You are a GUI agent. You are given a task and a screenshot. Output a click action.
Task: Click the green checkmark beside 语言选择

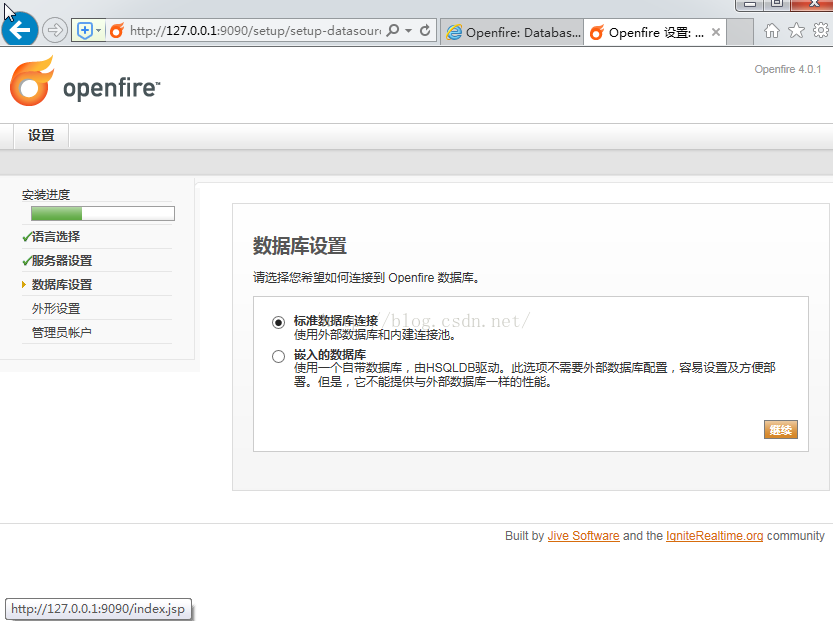(x=27, y=237)
